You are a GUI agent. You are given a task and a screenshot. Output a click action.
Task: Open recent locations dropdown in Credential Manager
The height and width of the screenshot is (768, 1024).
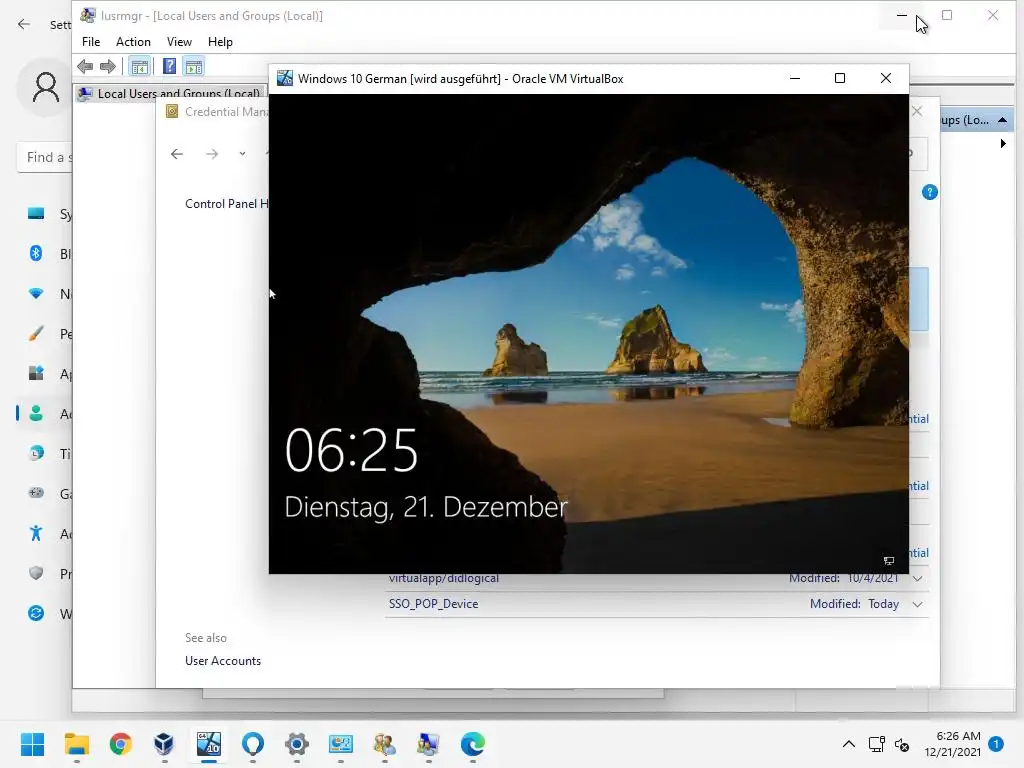(242, 154)
